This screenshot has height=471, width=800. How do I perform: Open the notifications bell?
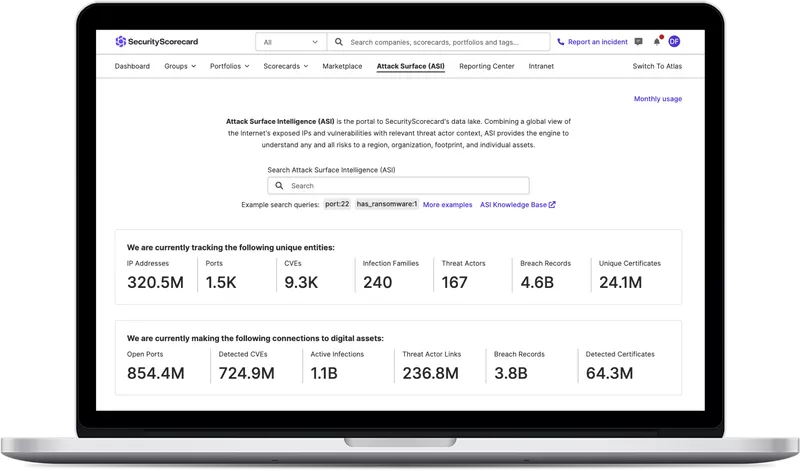[x=657, y=41]
